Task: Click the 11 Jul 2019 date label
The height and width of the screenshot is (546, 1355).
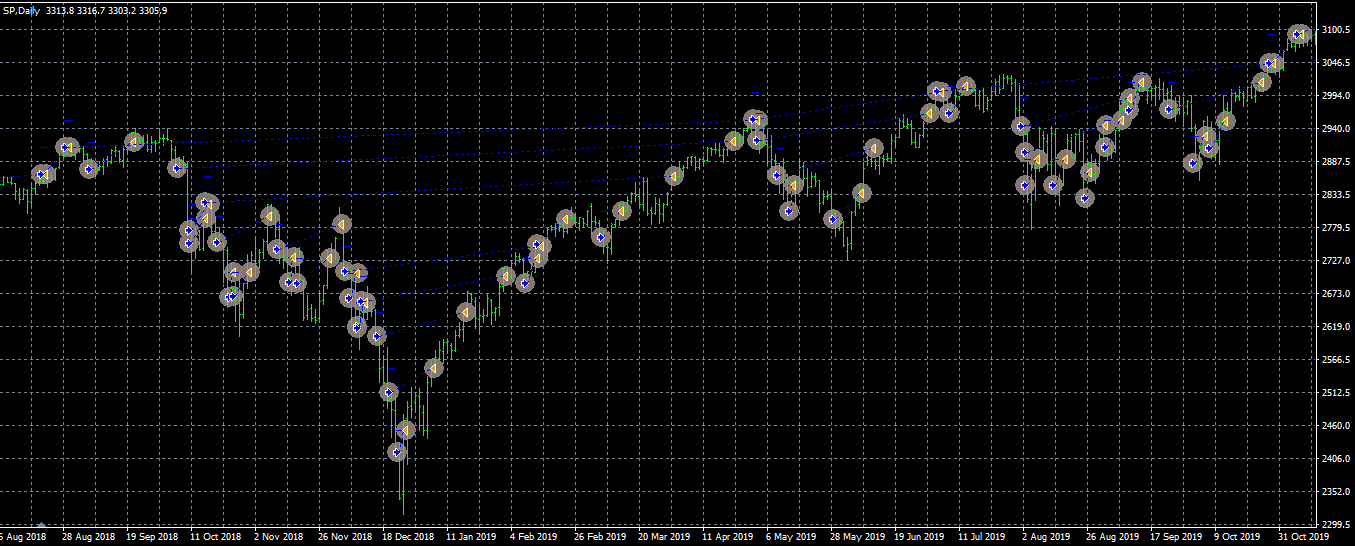Action: point(983,538)
